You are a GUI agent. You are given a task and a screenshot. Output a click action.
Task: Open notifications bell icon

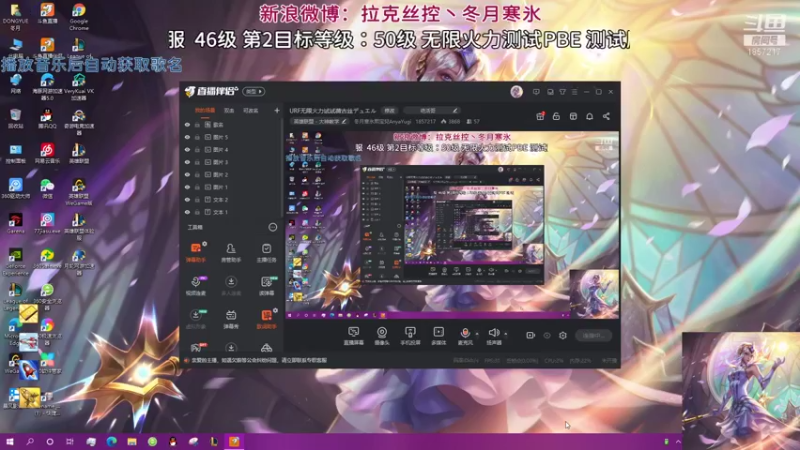pyautogui.click(x=589, y=116)
